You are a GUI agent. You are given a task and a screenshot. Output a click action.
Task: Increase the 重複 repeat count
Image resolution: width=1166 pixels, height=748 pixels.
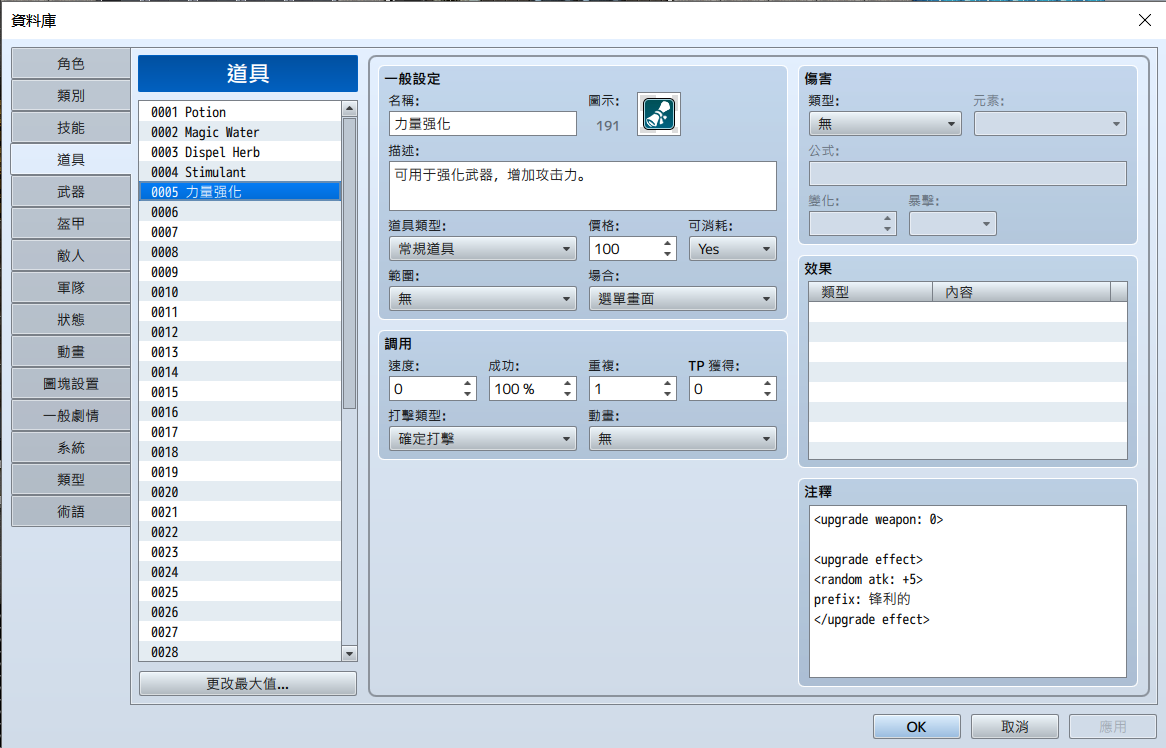click(x=667, y=383)
